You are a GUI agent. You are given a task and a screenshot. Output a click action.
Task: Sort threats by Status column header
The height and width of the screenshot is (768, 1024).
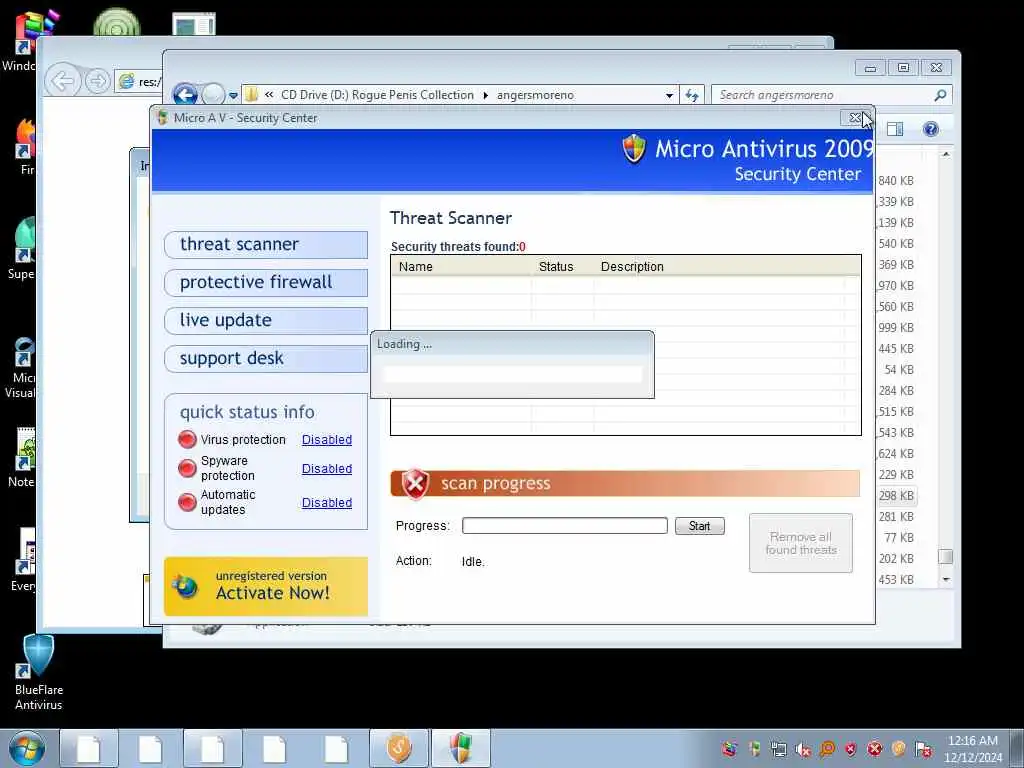562,266
